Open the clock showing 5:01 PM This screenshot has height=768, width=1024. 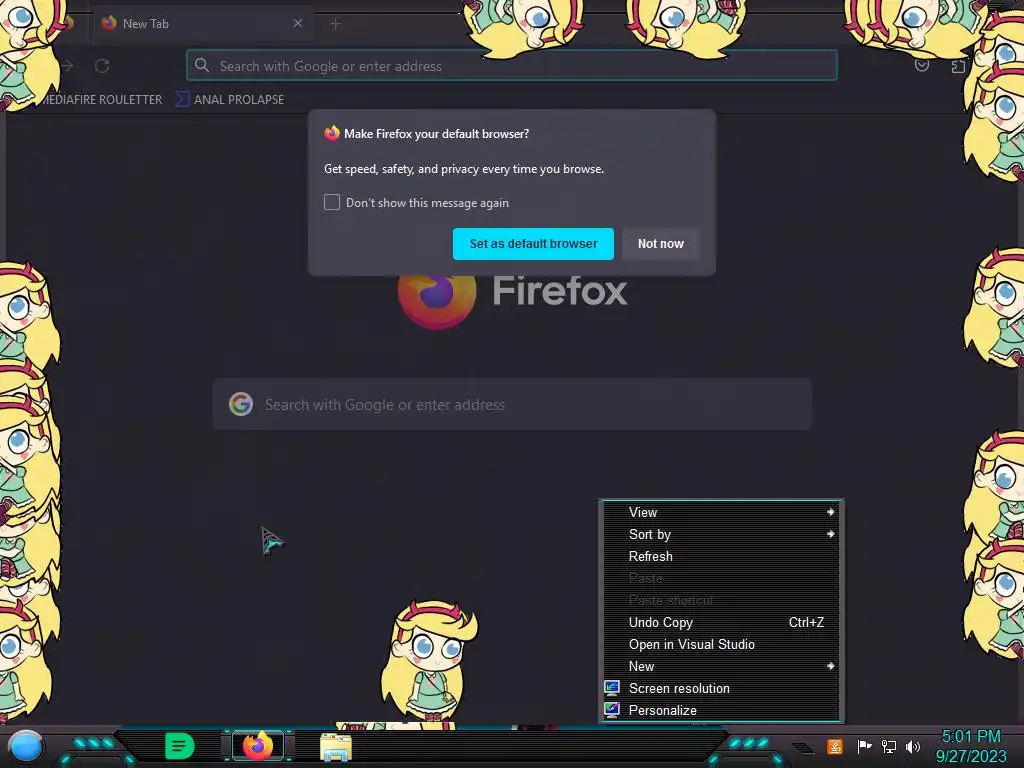click(x=971, y=746)
